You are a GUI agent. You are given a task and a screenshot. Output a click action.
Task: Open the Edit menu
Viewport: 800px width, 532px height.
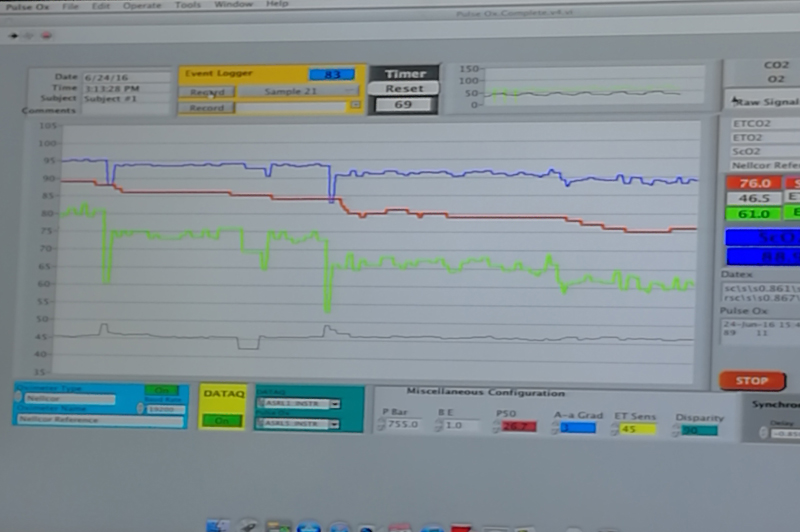click(x=101, y=6)
